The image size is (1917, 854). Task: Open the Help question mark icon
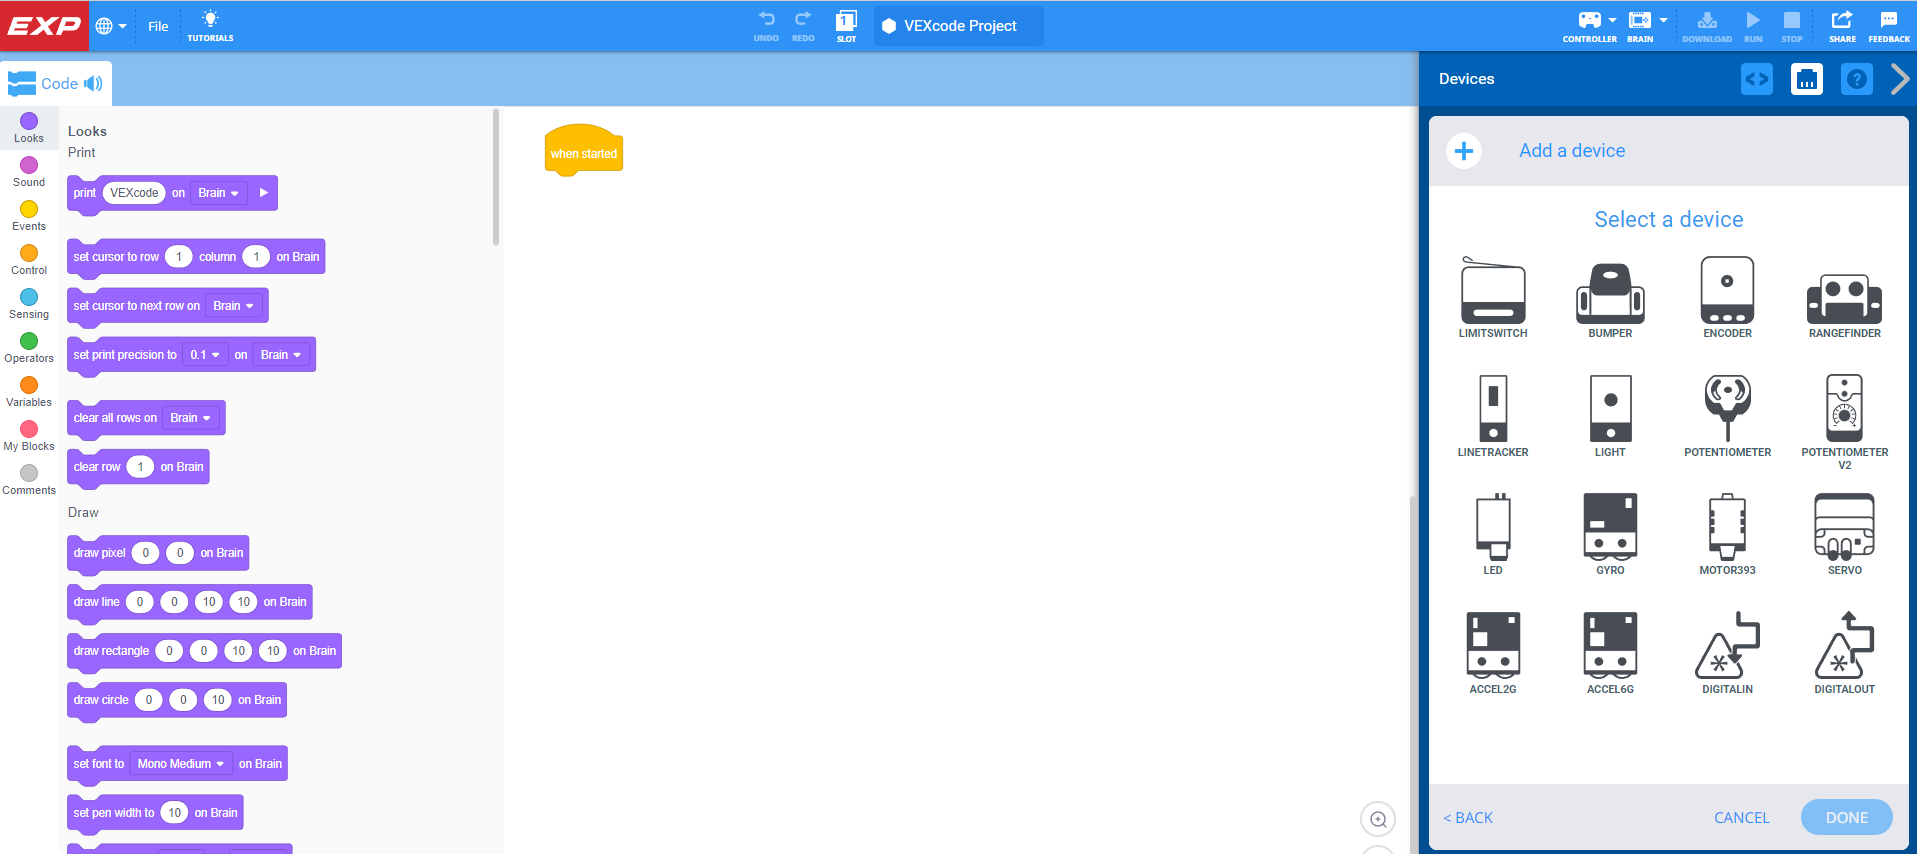[x=1856, y=79]
